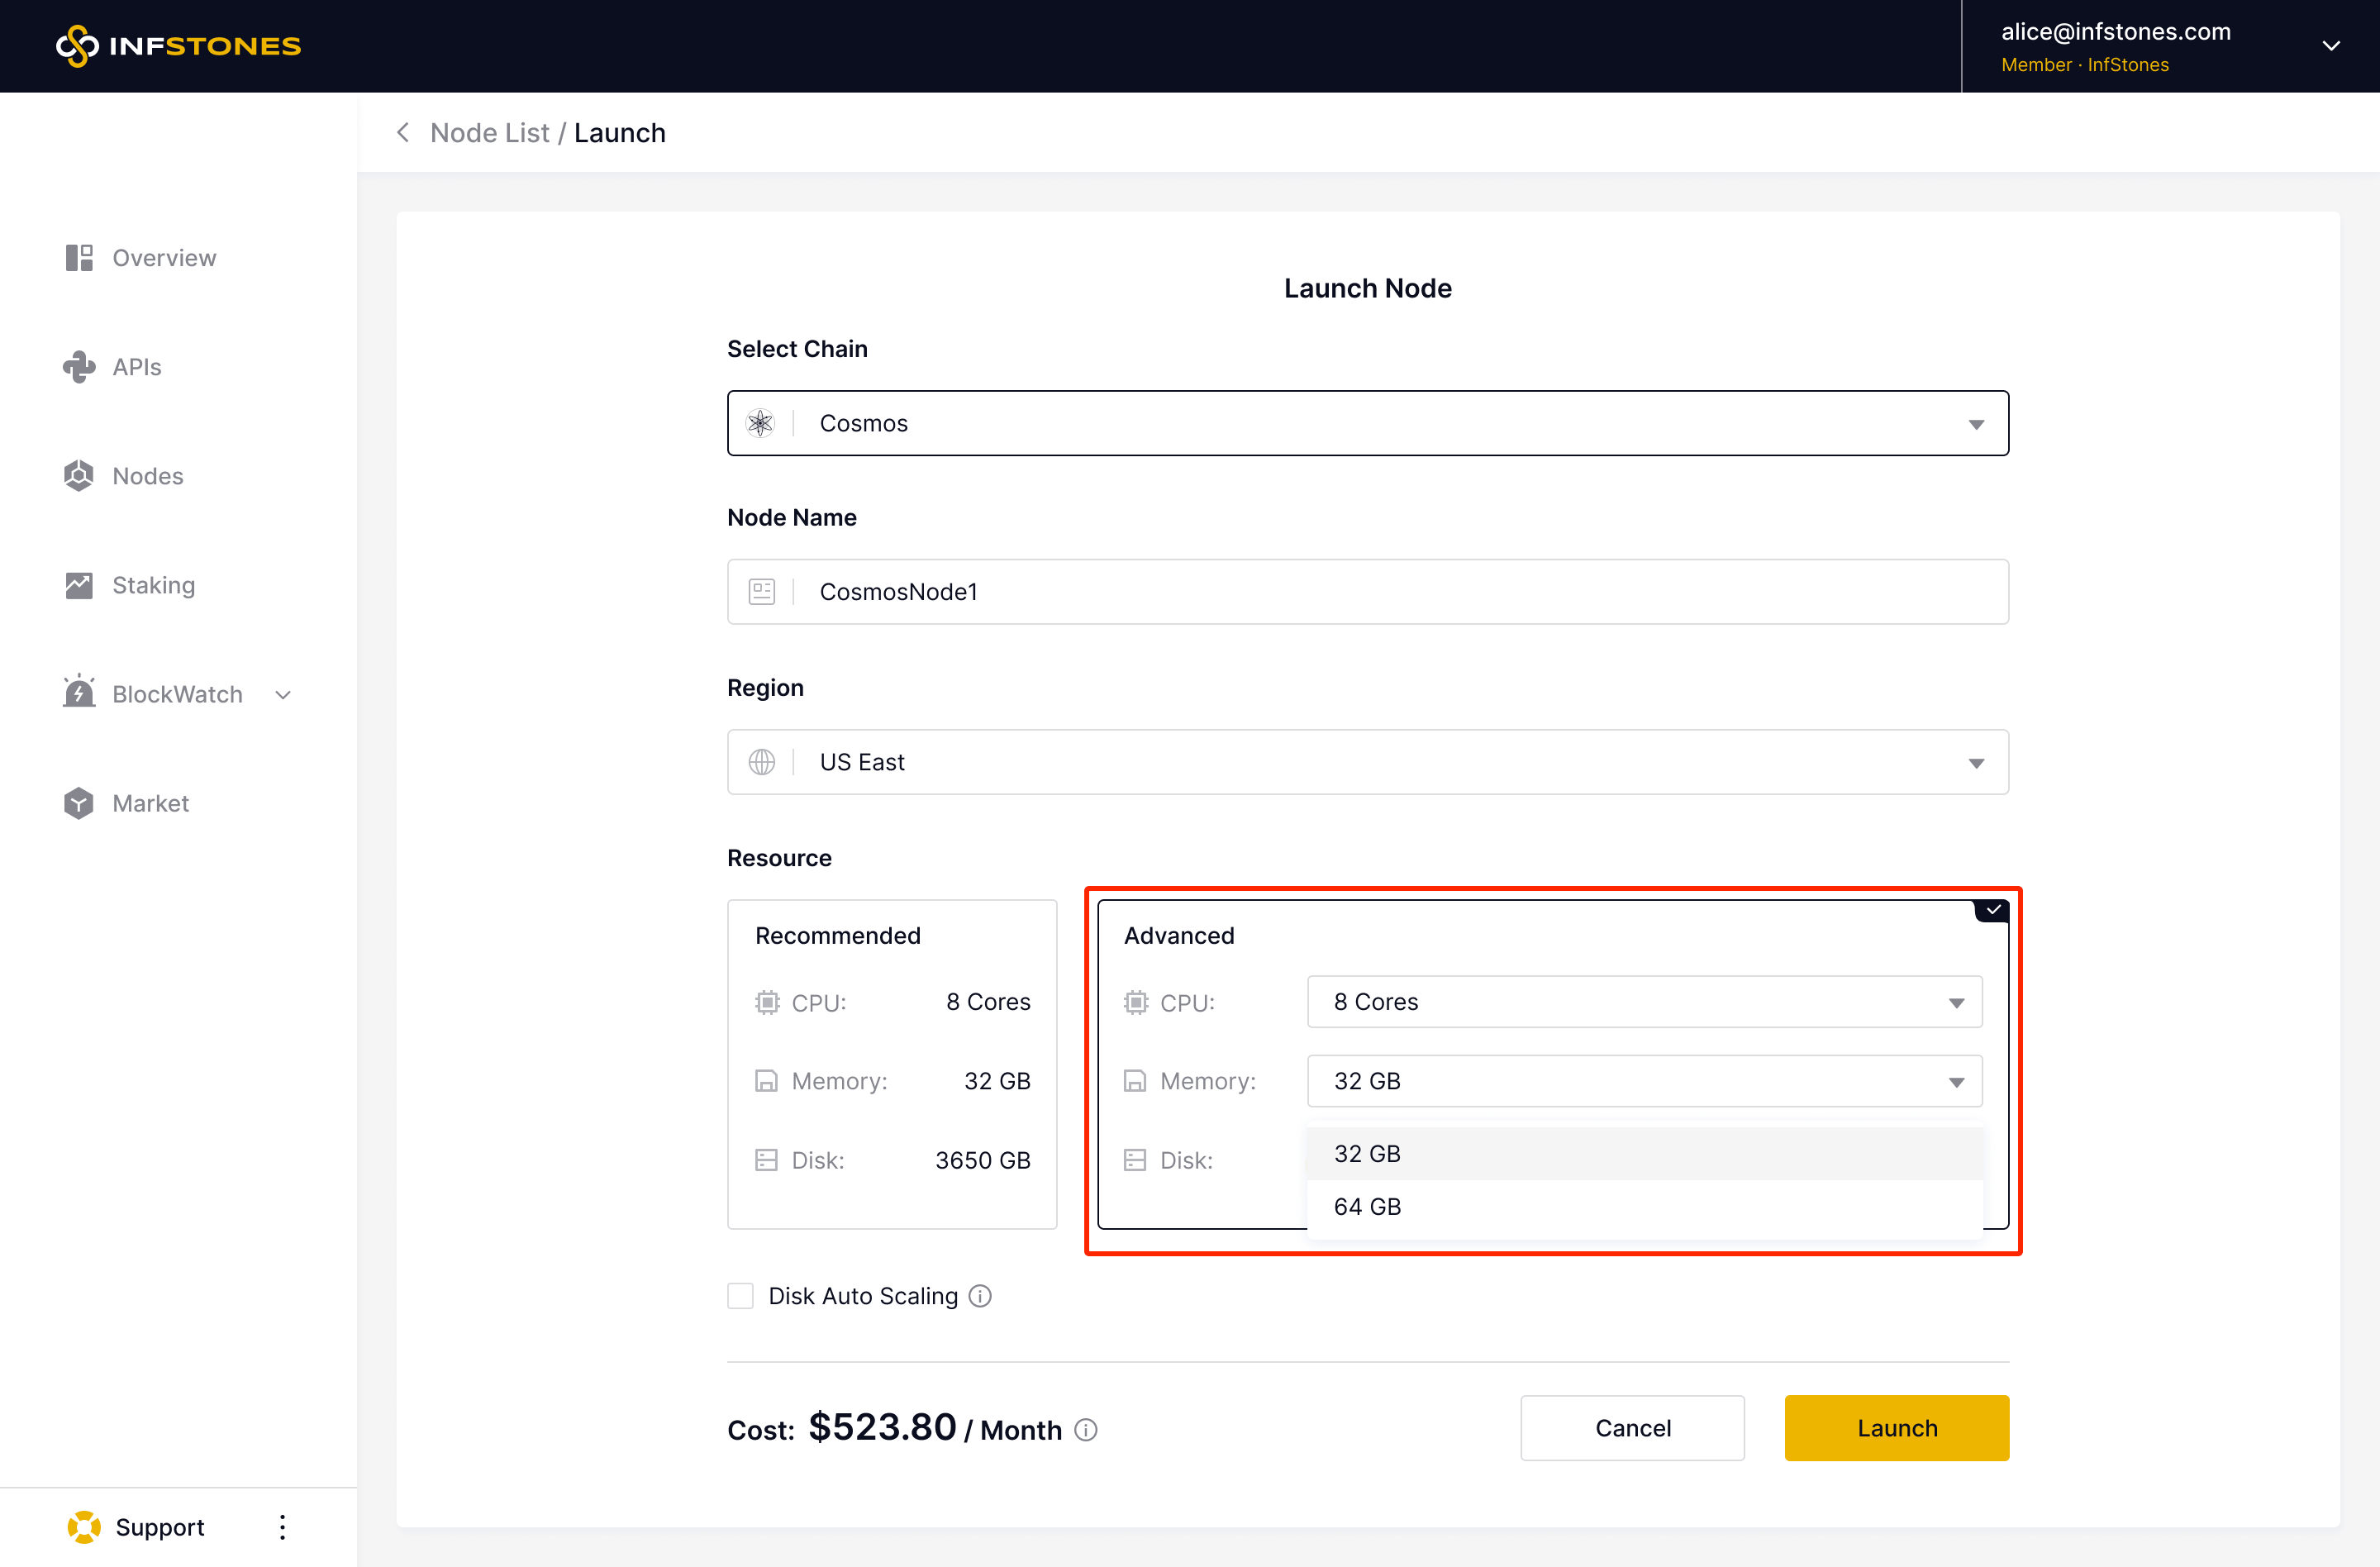Click the InfStones logo

tap(178, 46)
